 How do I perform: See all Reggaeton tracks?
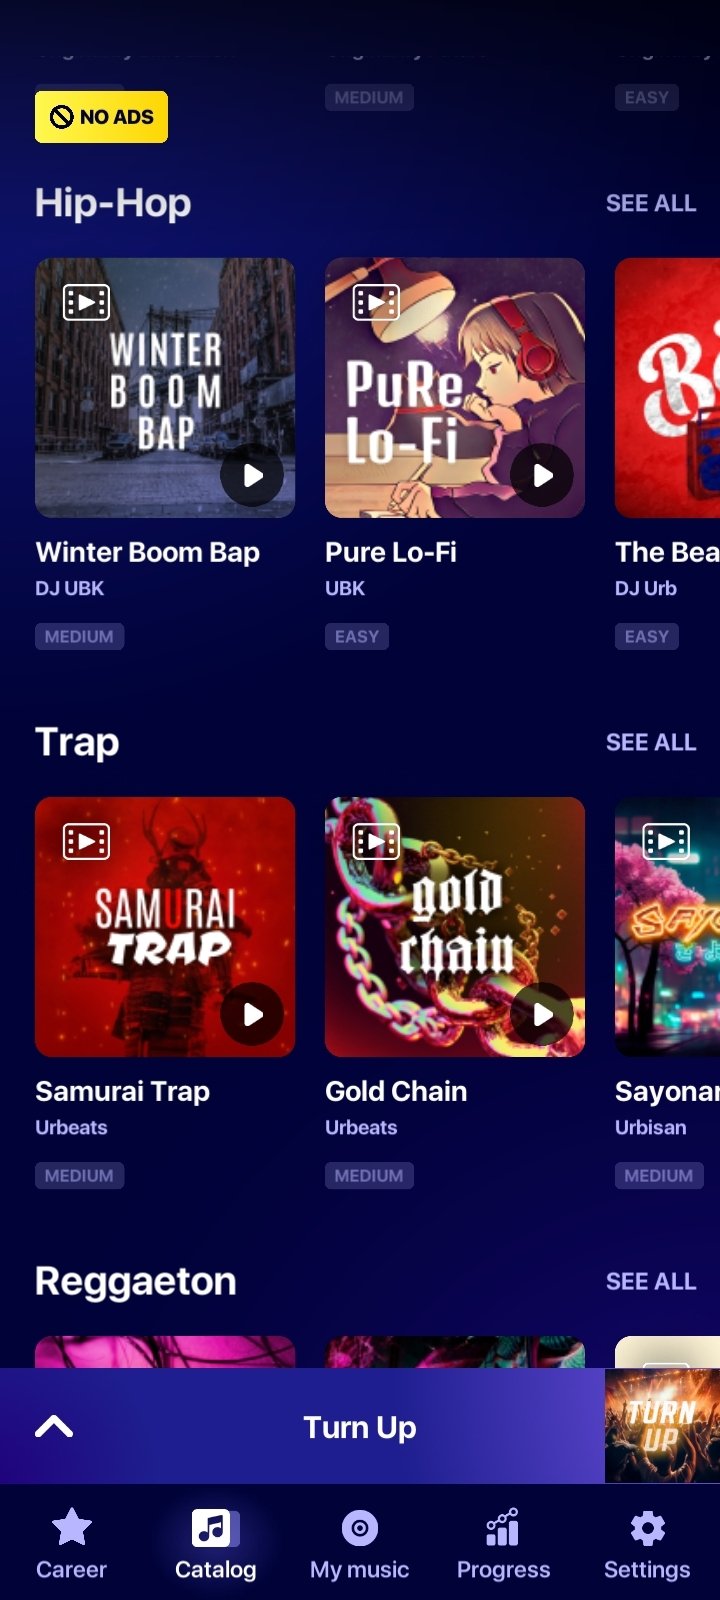tap(651, 1281)
